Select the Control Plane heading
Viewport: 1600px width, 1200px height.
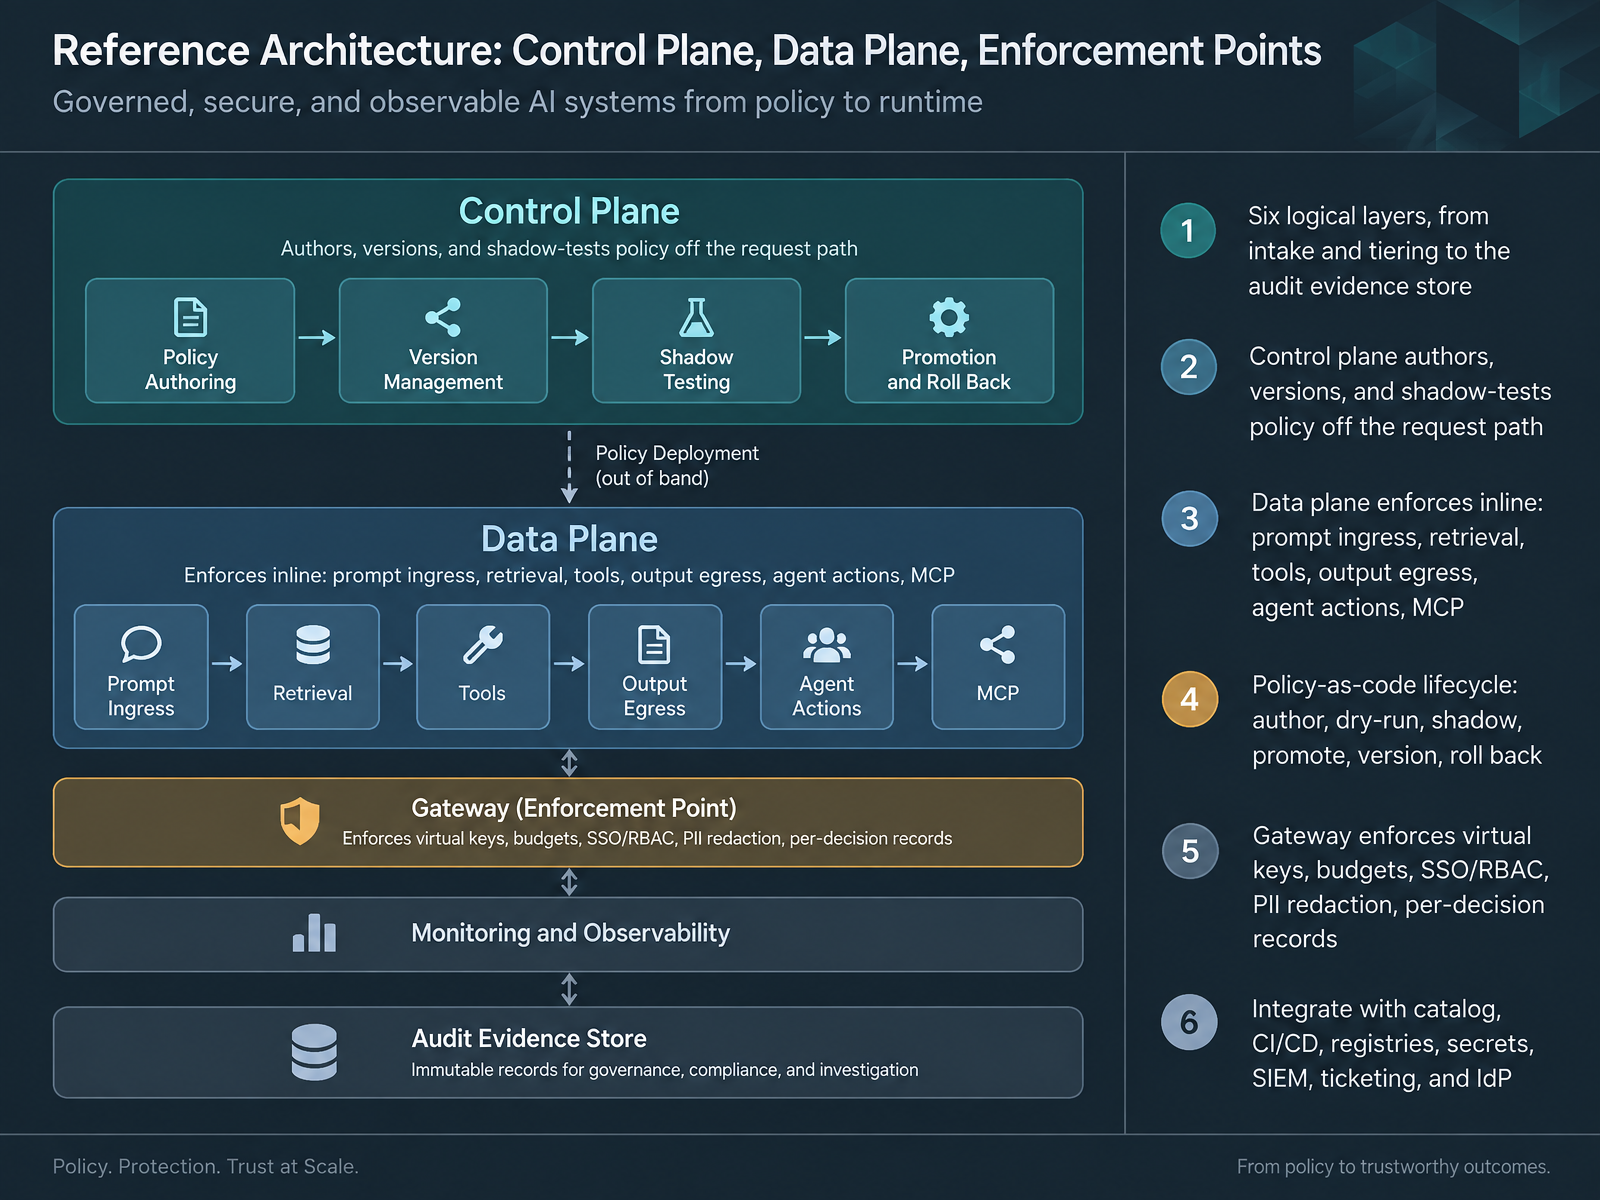(x=569, y=211)
